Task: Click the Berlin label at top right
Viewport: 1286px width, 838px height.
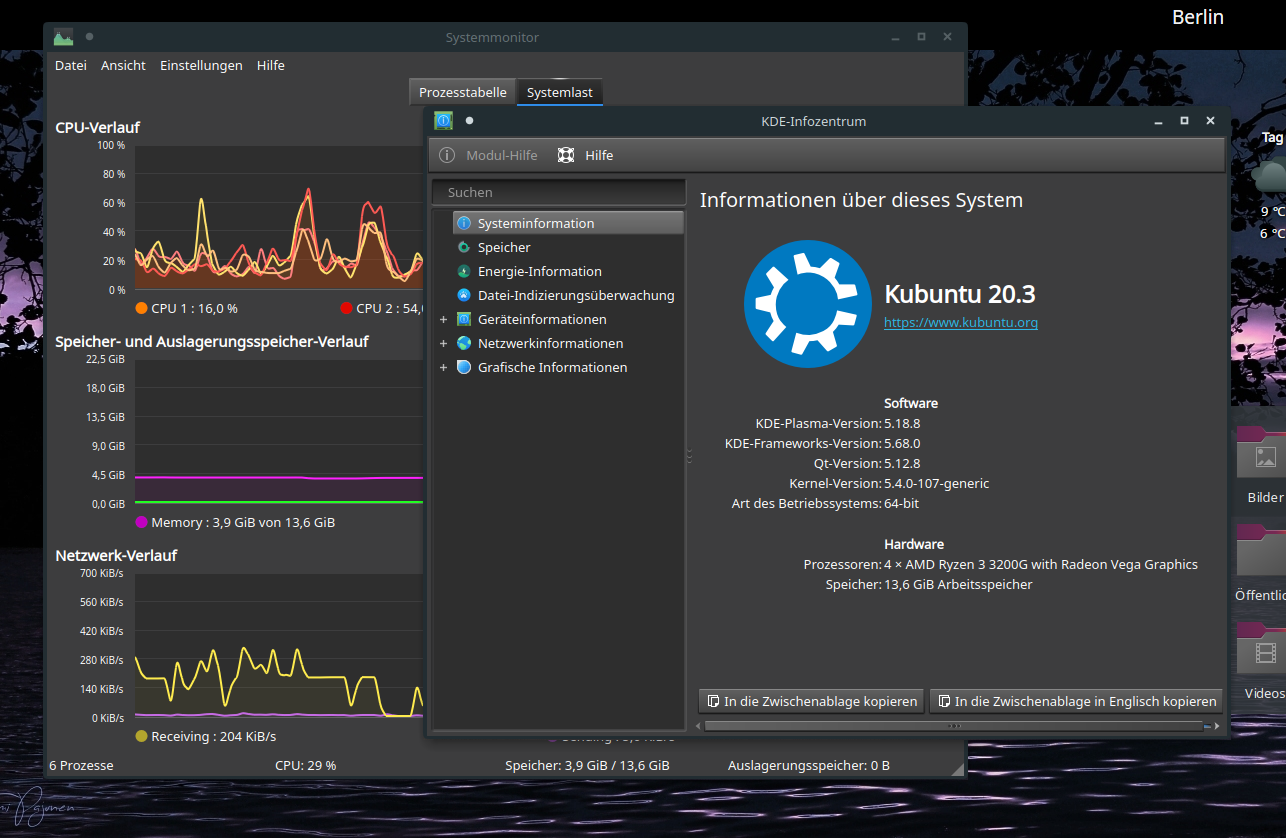Action: pyautogui.click(x=1198, y=17)
